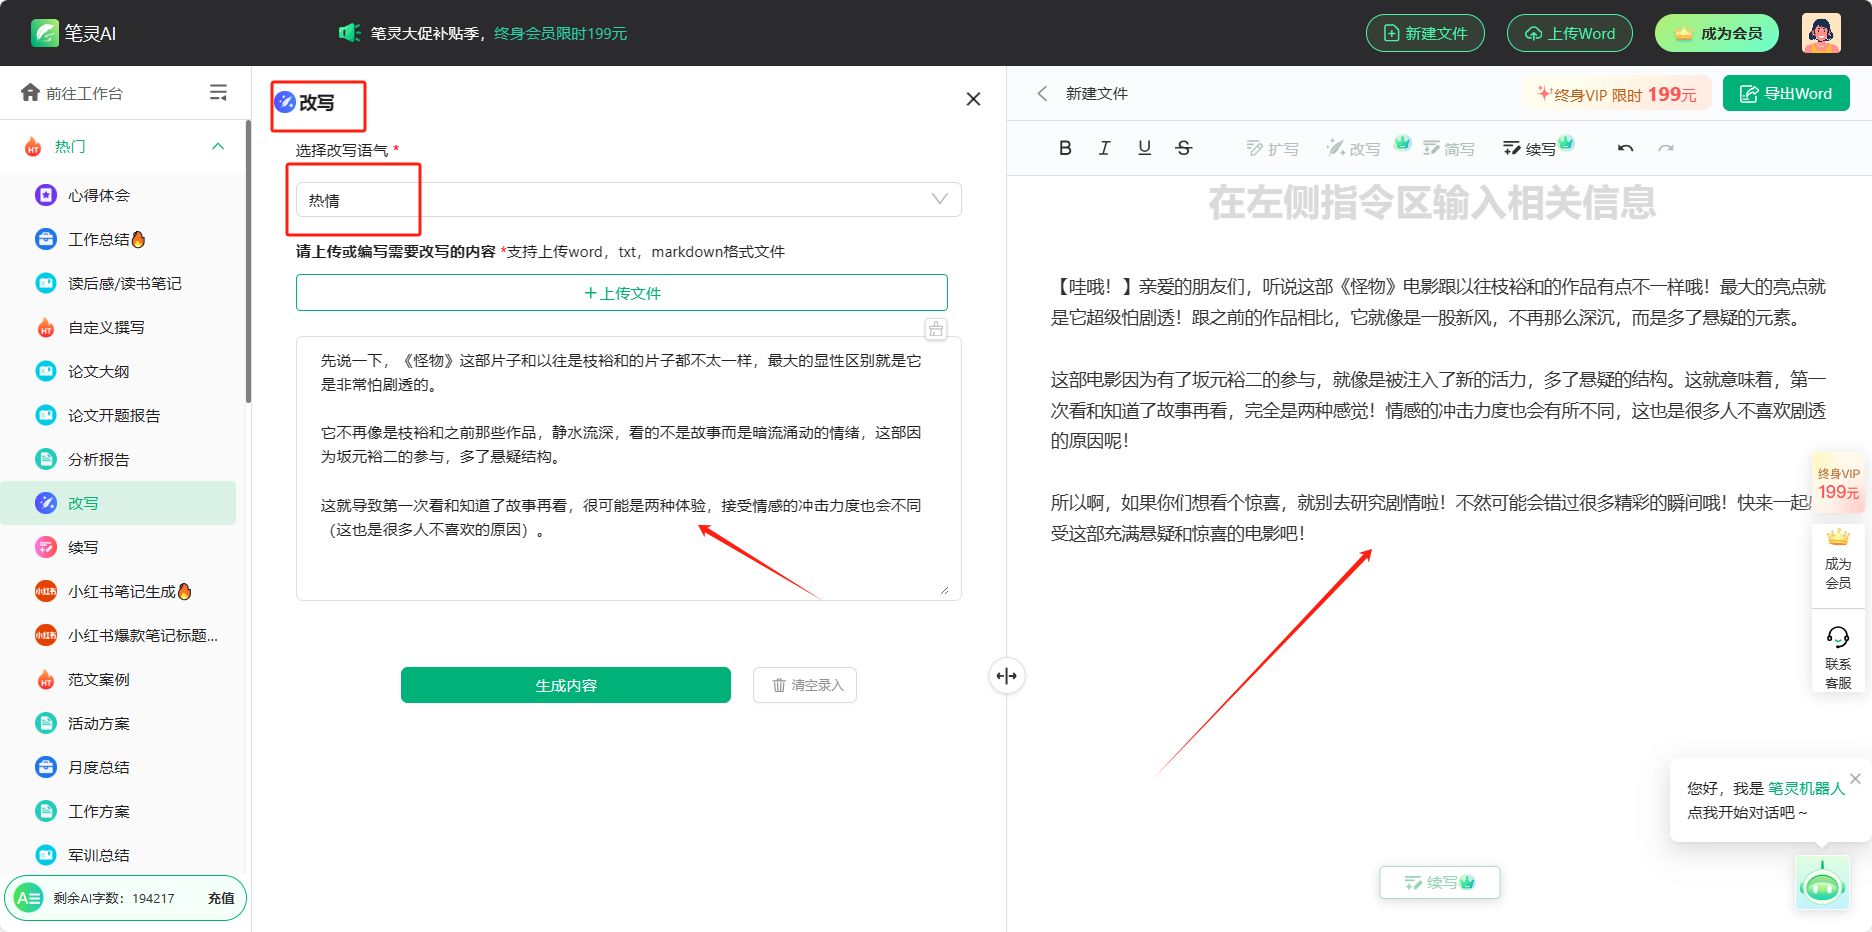Screen dimensions: 1872x932
Task: Open 论文大纲 template
Action: point(118,371)
